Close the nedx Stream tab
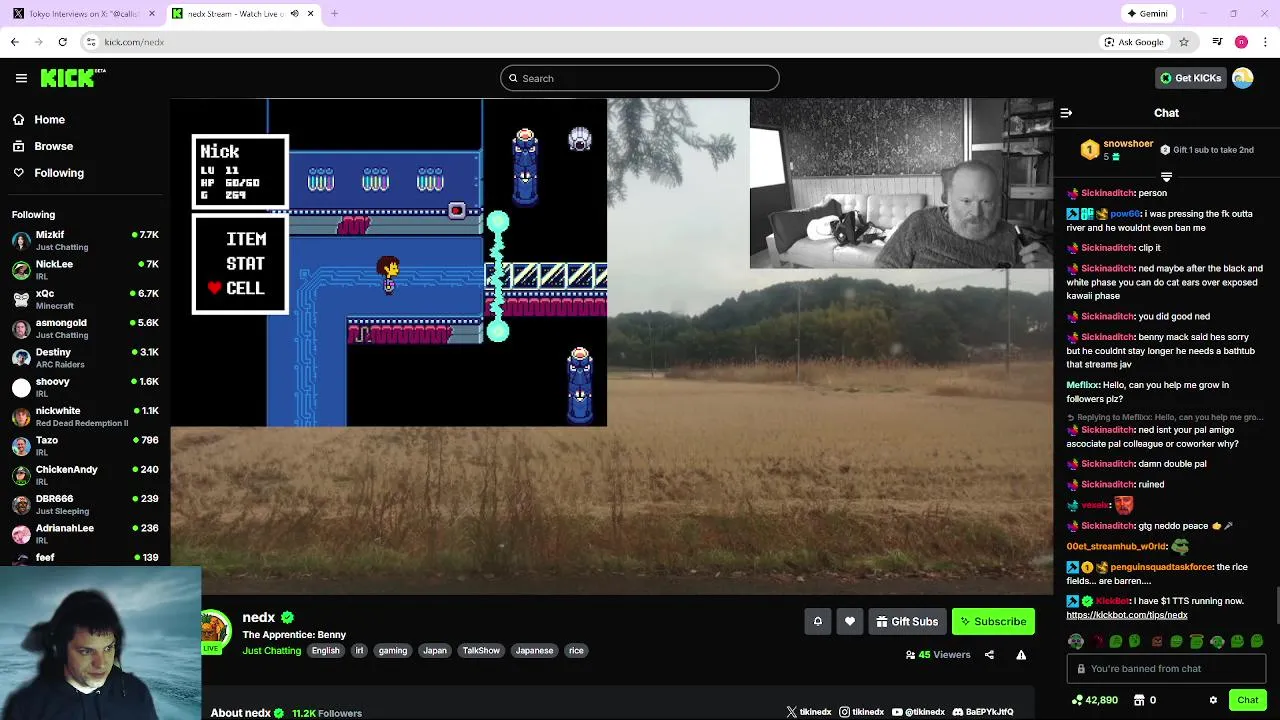This screenshot has height=720, width=1280. 310,14
